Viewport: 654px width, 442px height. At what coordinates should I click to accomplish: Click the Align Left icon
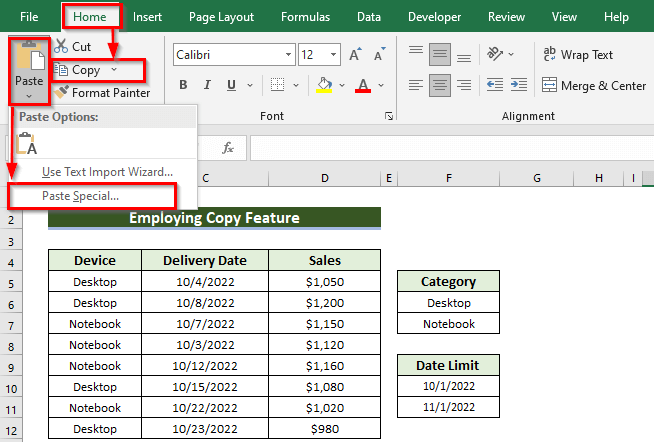pyautogui.click(x=414, y=86)
